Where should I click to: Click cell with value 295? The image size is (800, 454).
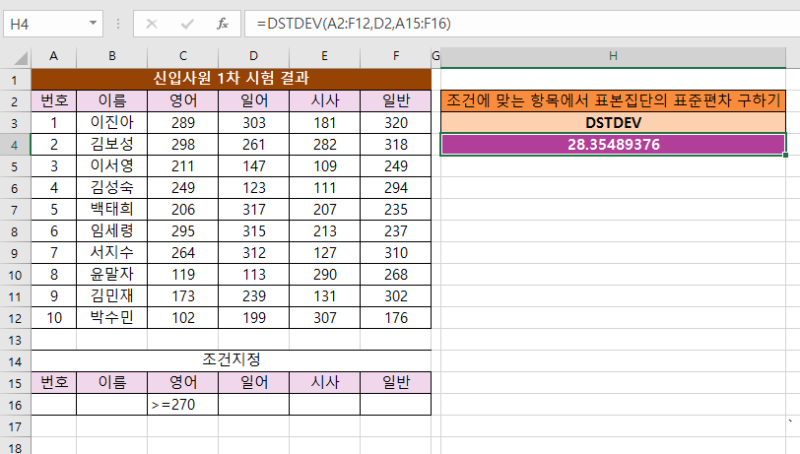tap(183, 231)
